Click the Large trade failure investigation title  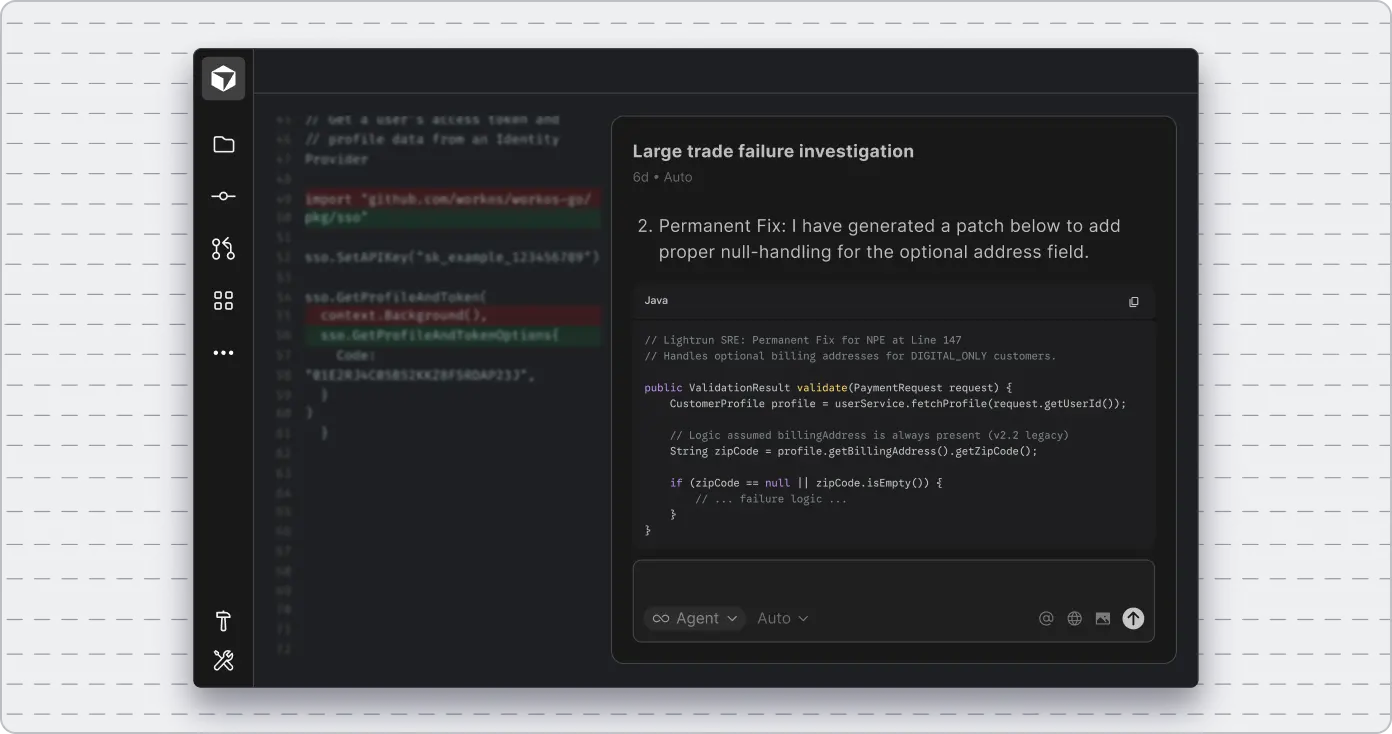pos(772,151)
